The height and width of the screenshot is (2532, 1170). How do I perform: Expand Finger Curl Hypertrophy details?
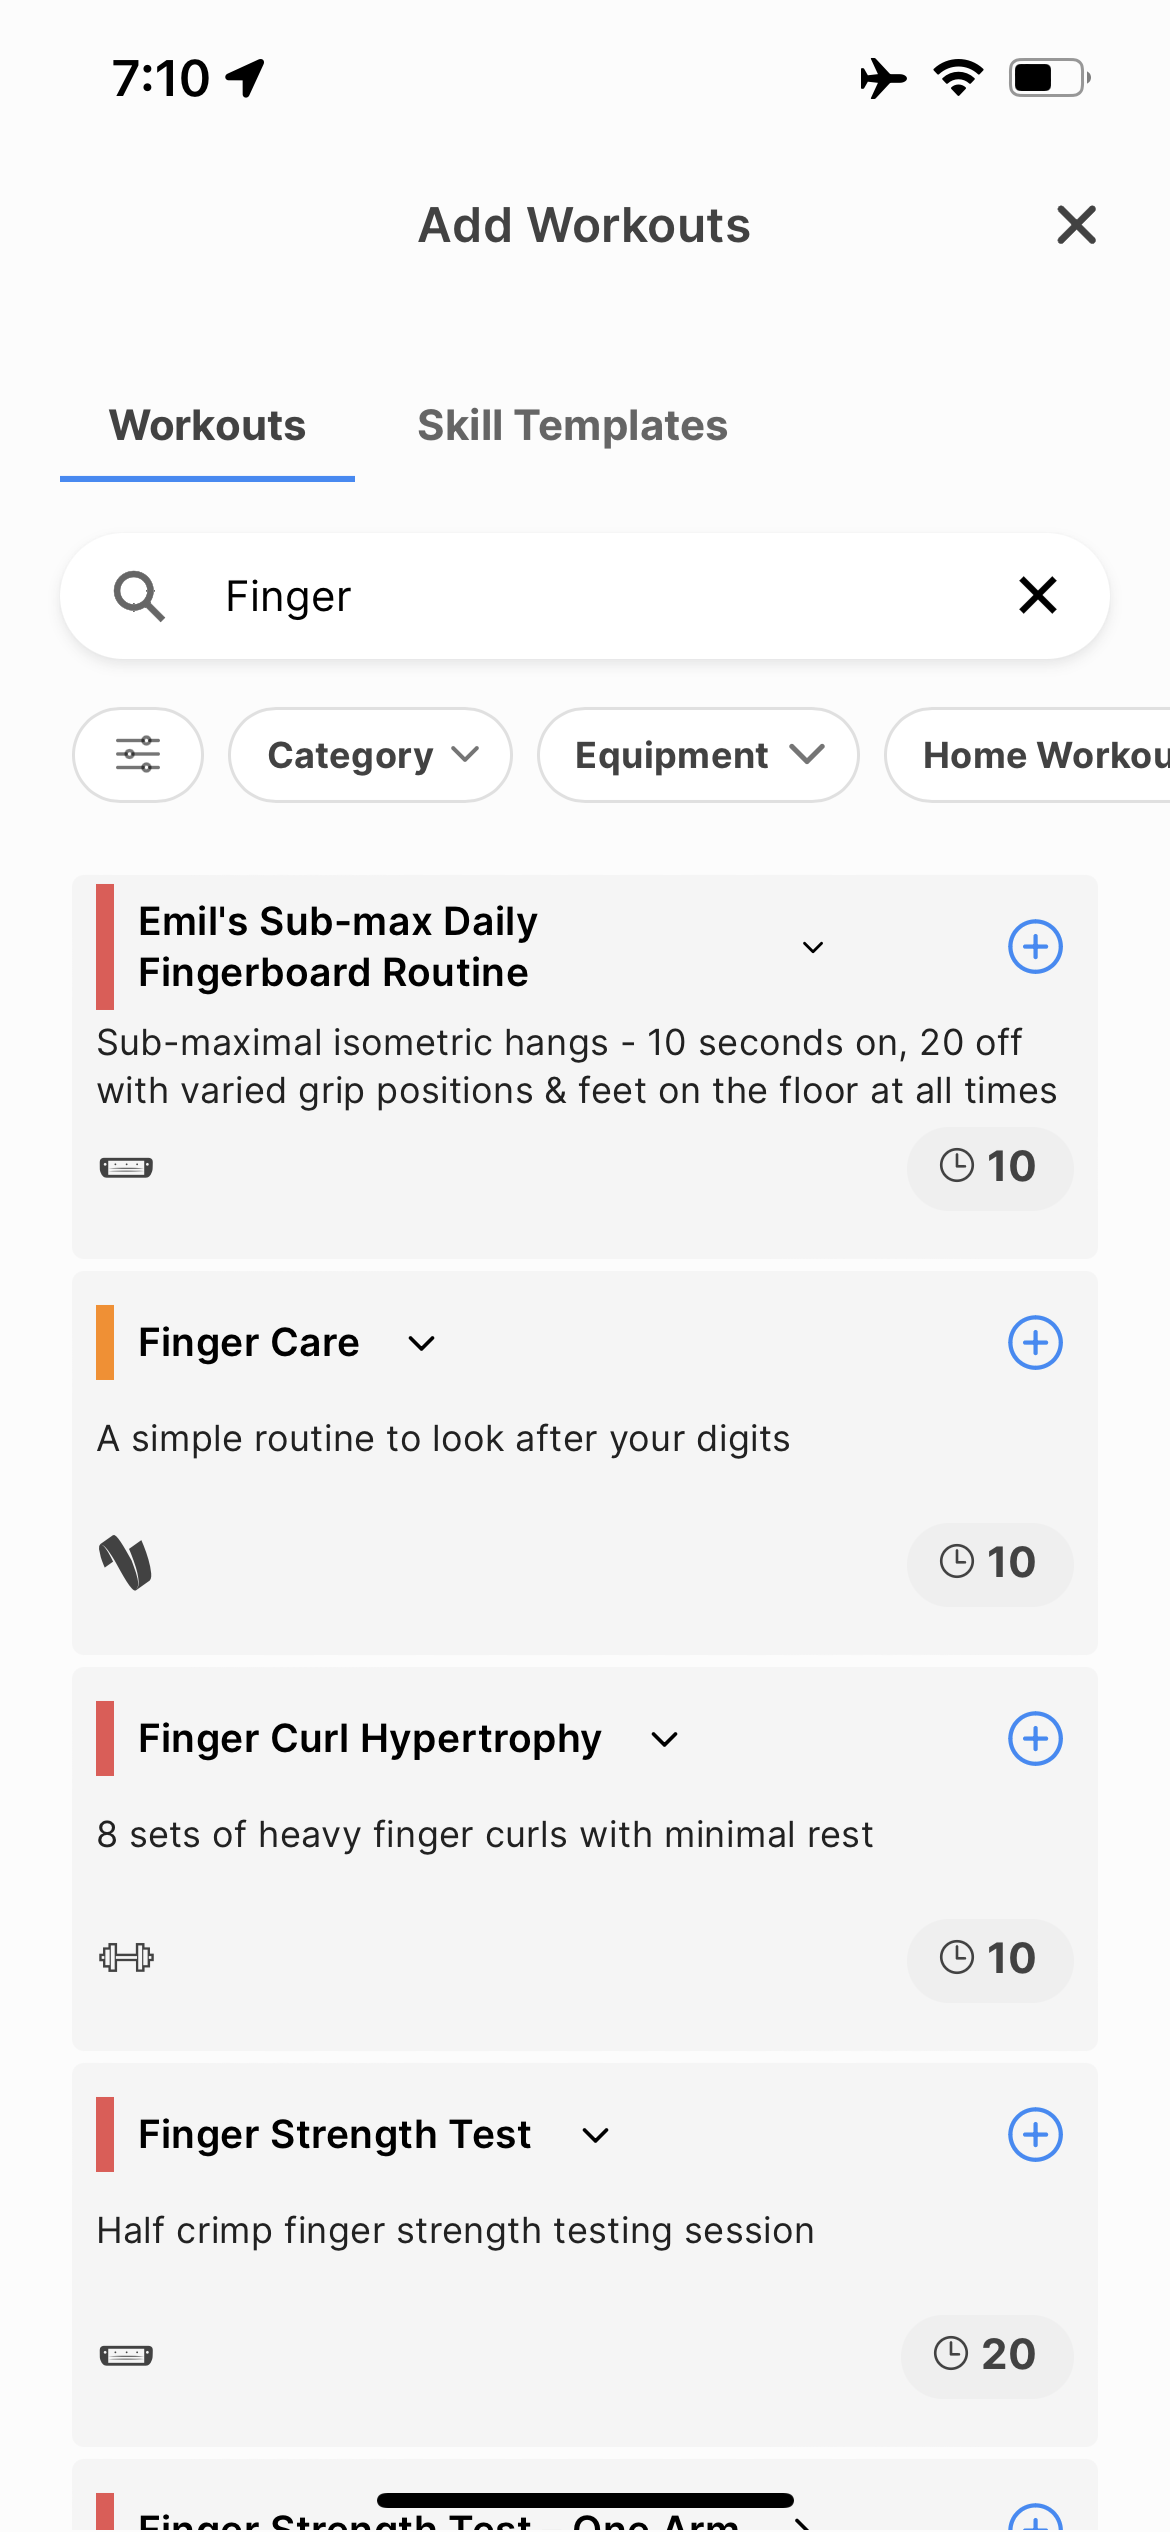[x=665, y=1739]
